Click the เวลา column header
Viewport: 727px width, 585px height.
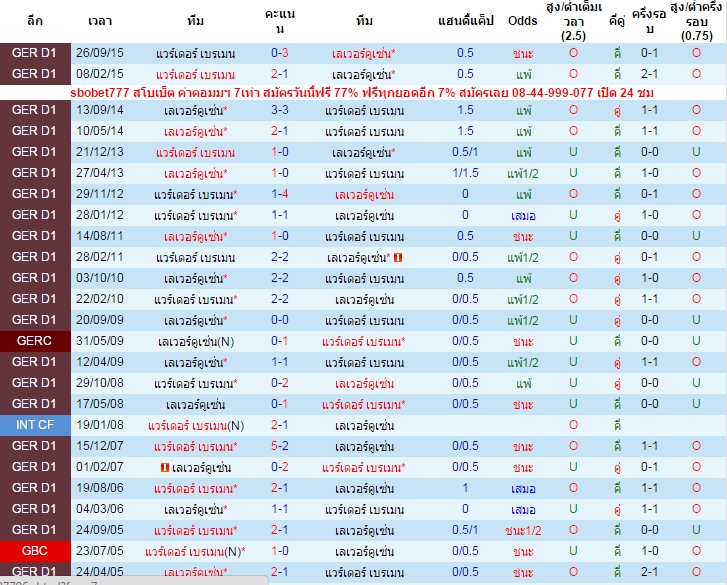[100, 21]
